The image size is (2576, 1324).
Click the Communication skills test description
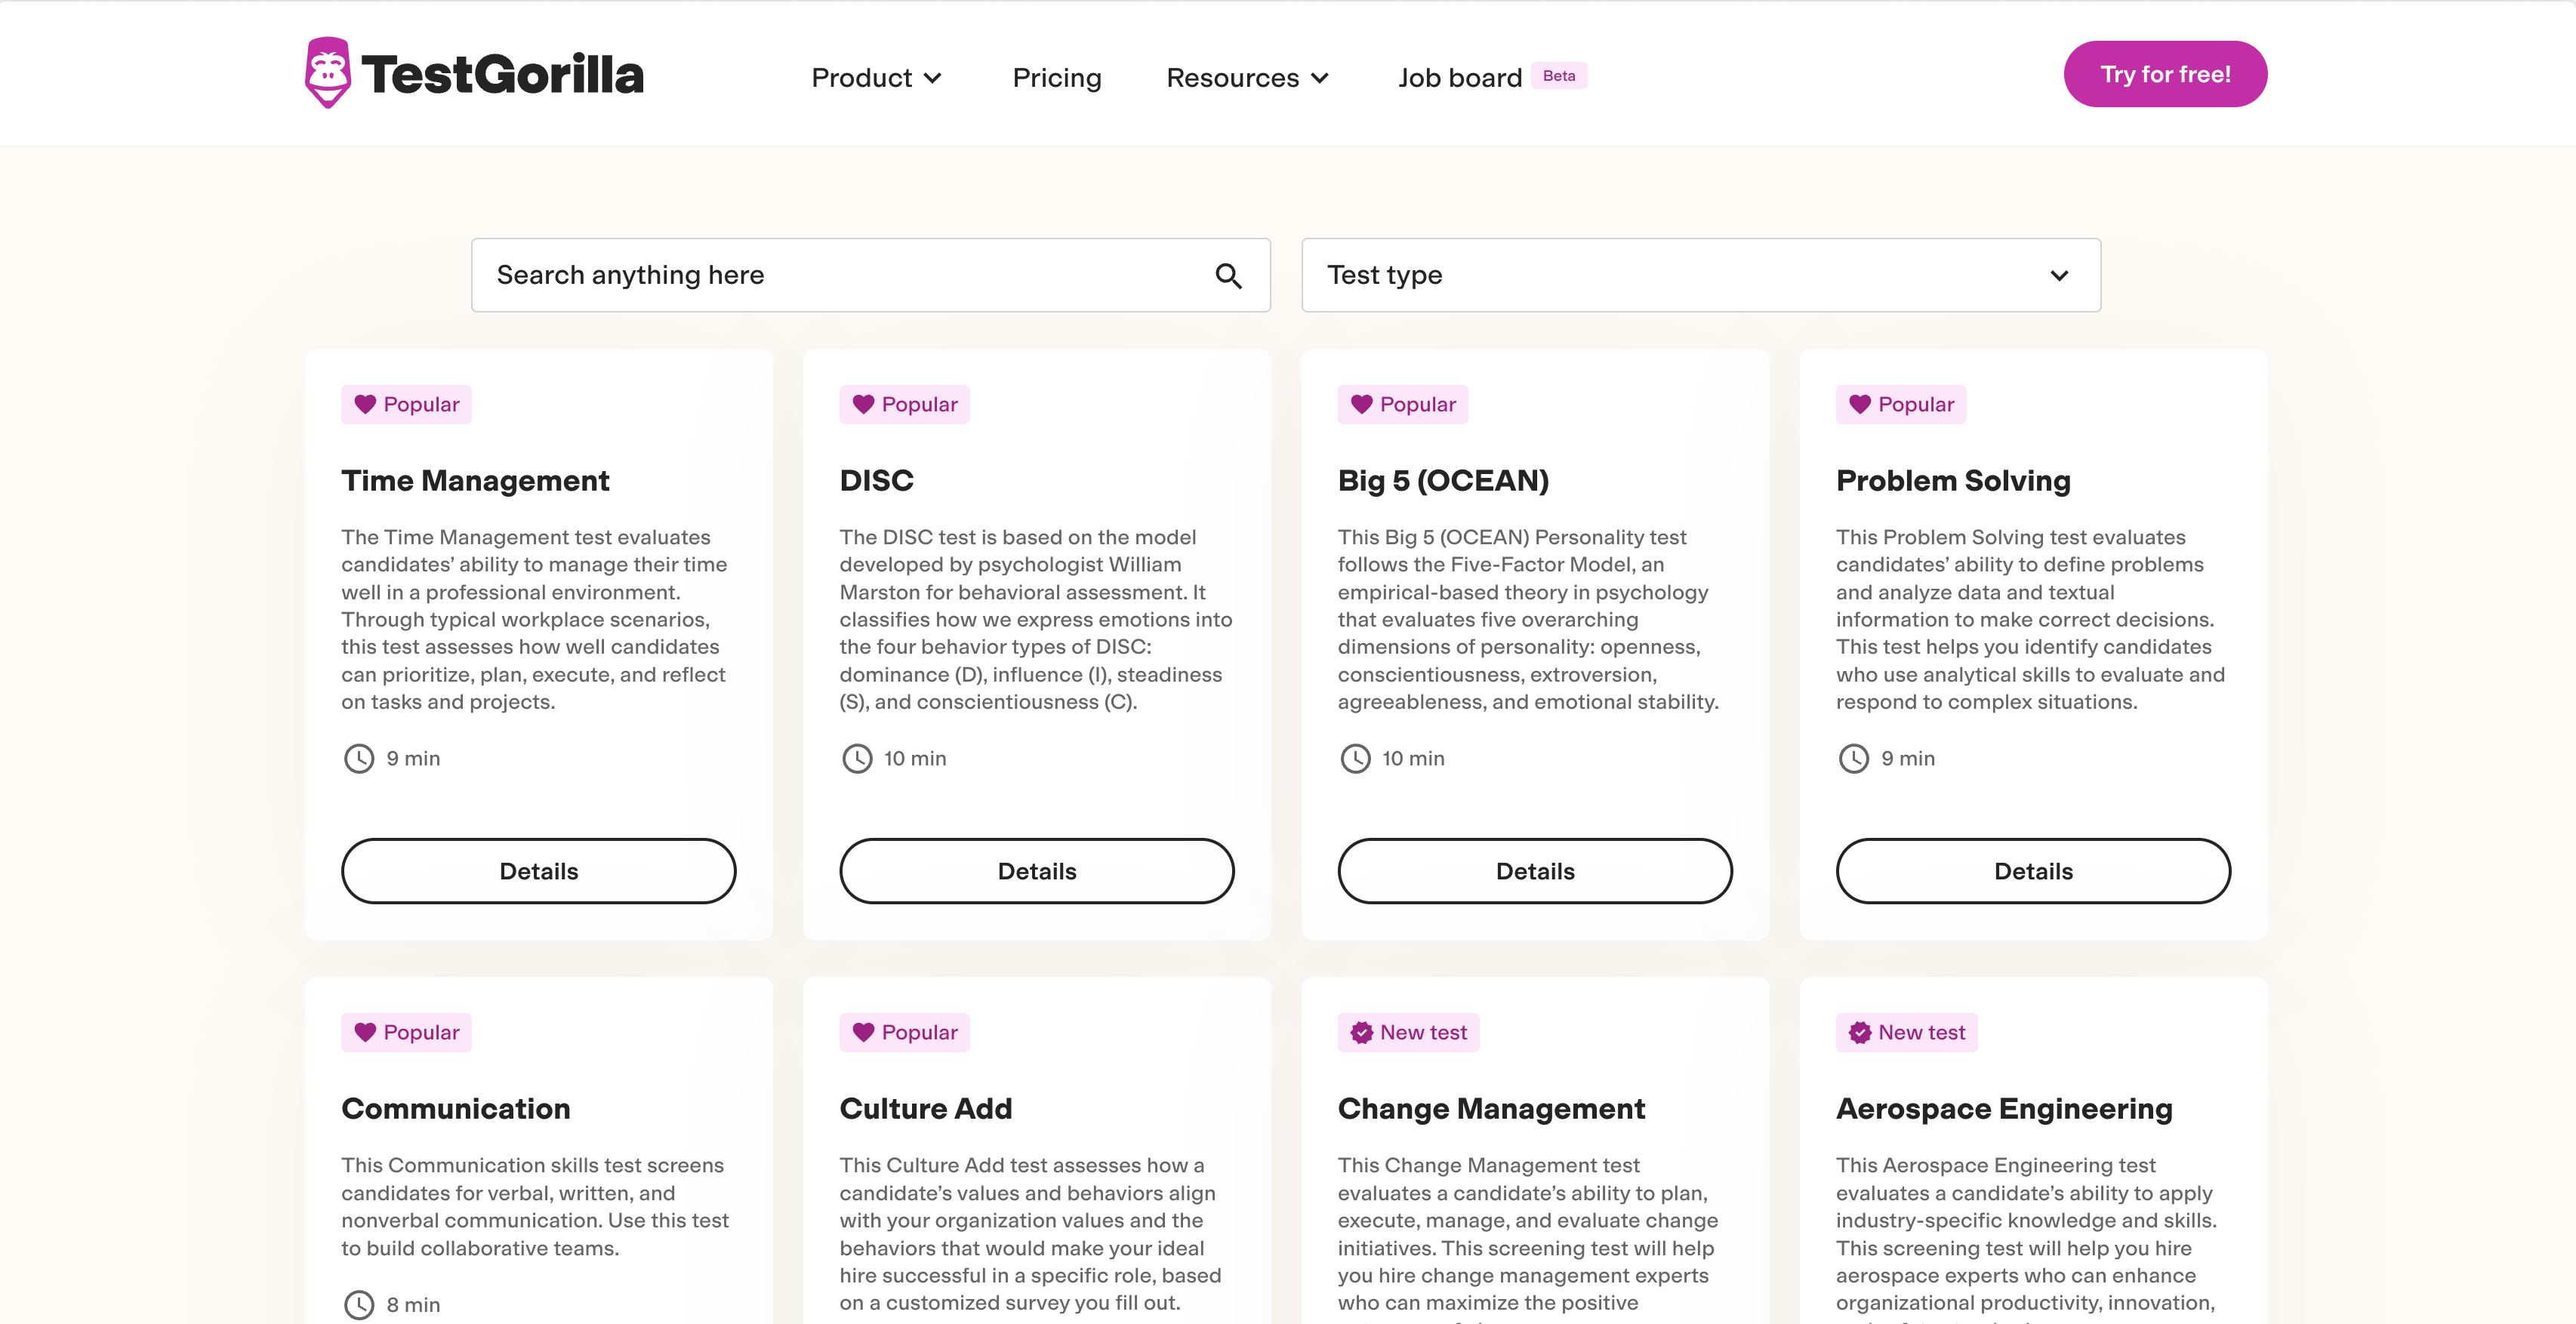coord(535,1207)
